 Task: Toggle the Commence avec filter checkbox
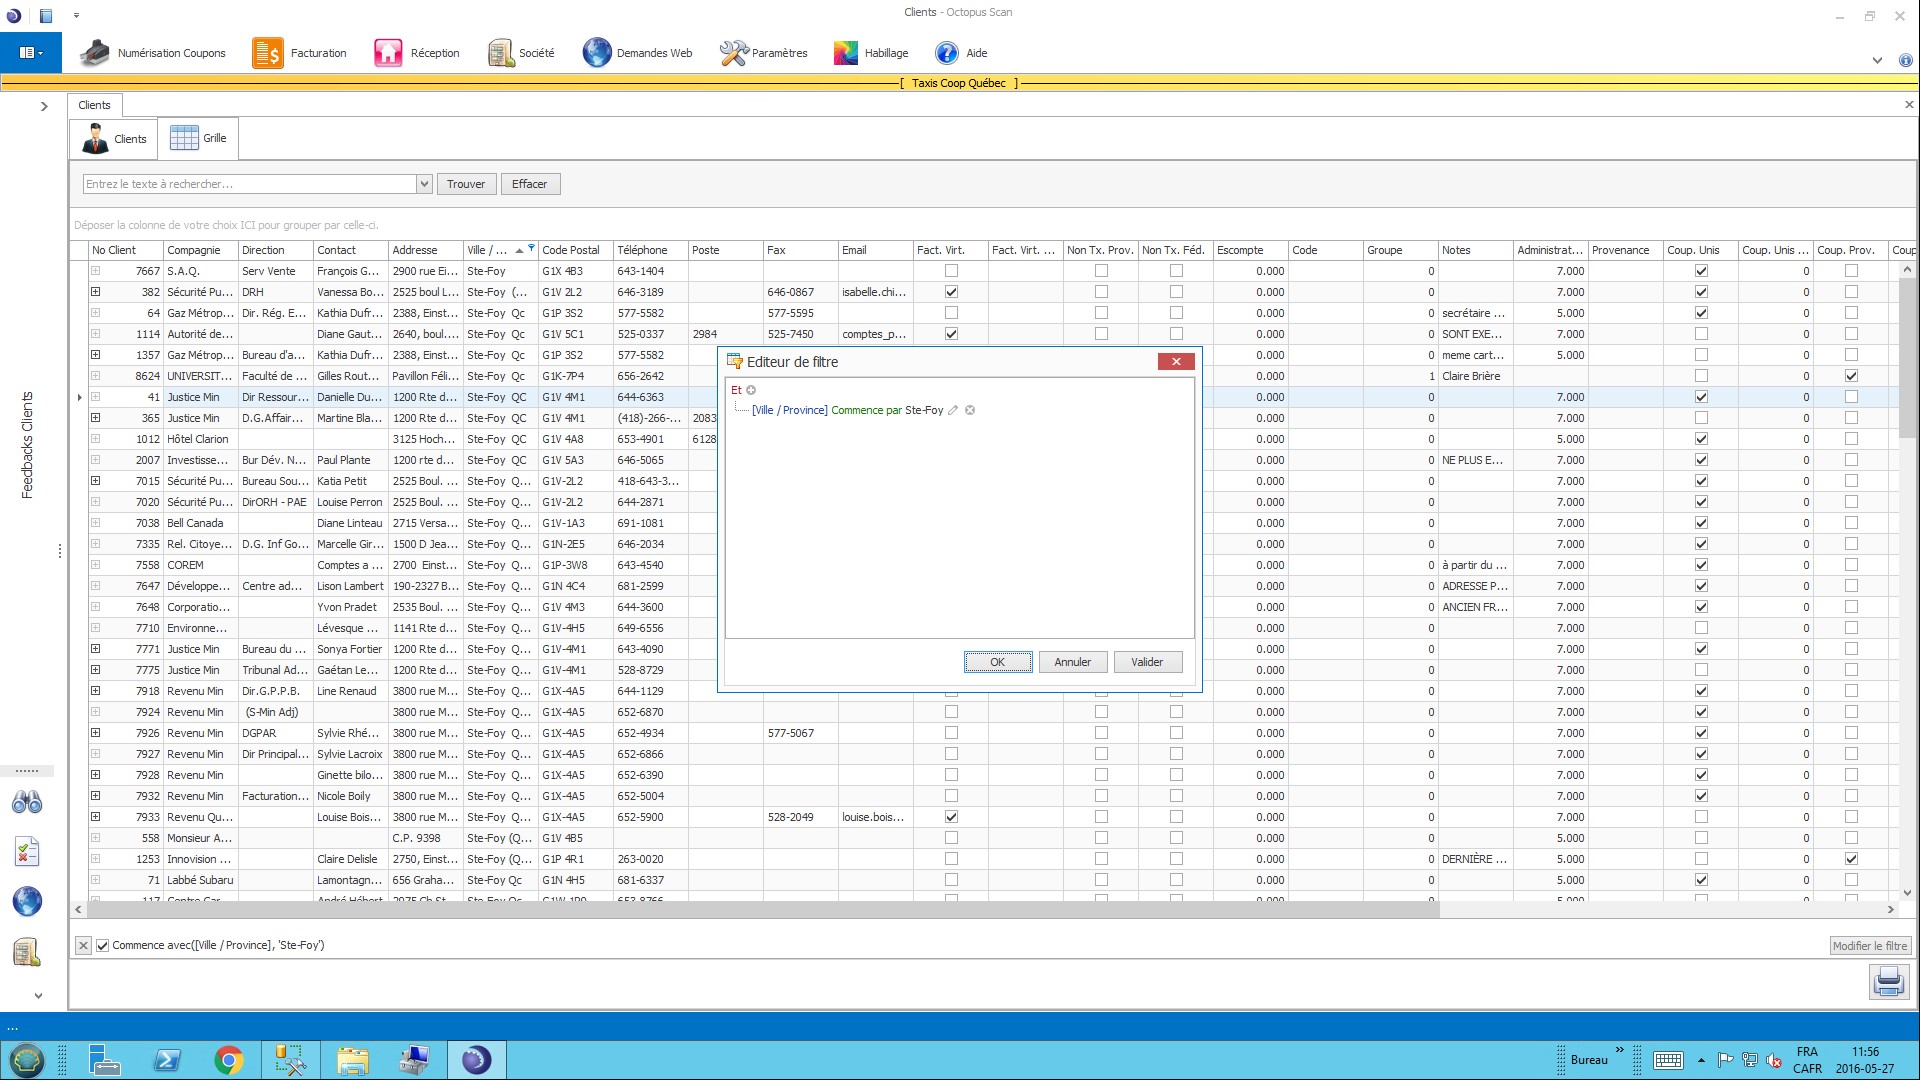pyautogui.click(x=102, y=945)
